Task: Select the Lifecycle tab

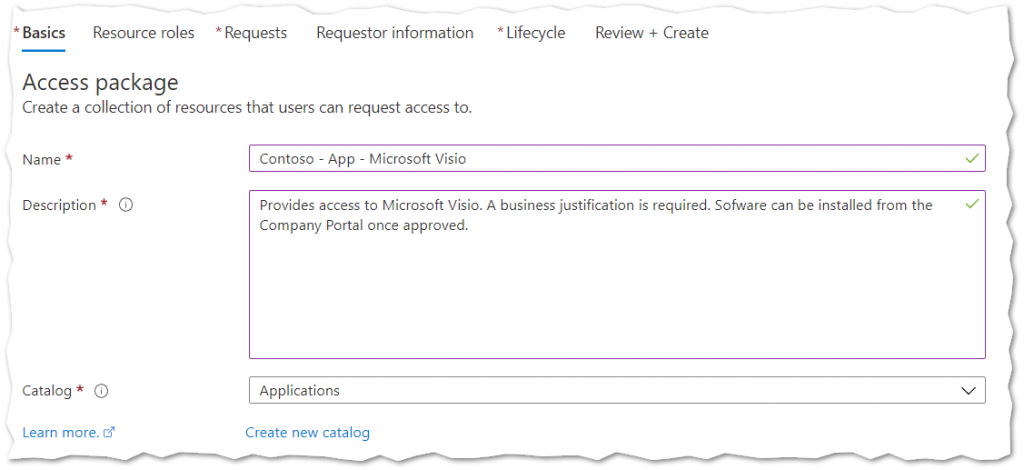Action: click(x=531, y=33)
